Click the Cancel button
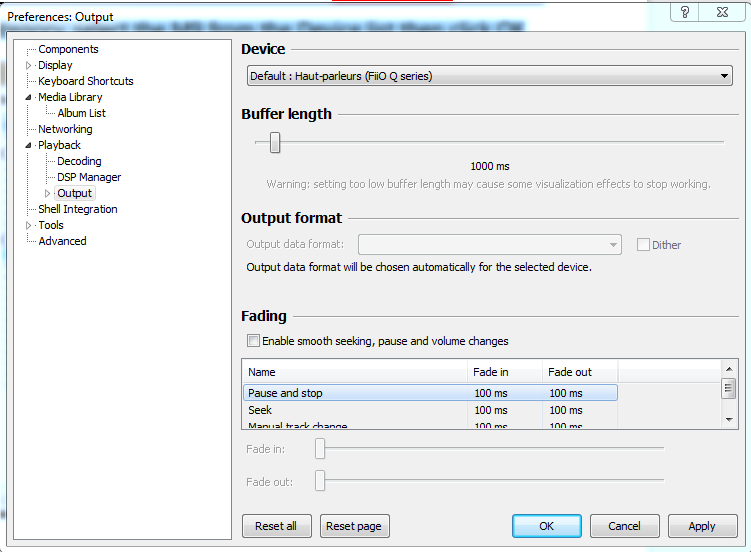 [x=624, y=526]
